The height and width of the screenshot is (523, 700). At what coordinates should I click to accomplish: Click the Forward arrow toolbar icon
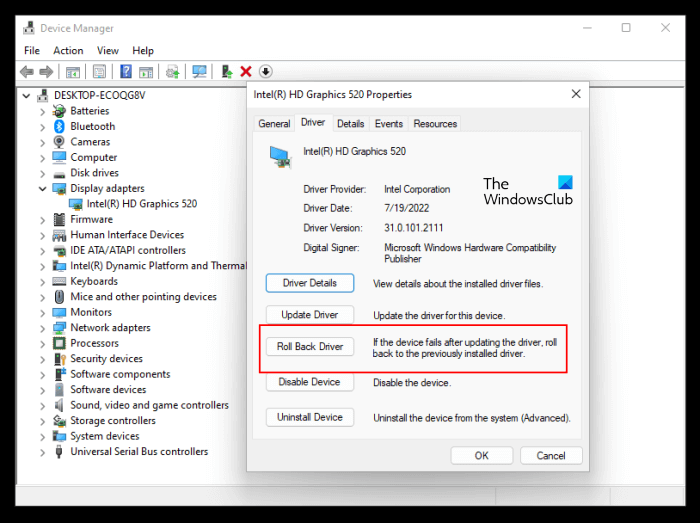click(x=46, y=71)
